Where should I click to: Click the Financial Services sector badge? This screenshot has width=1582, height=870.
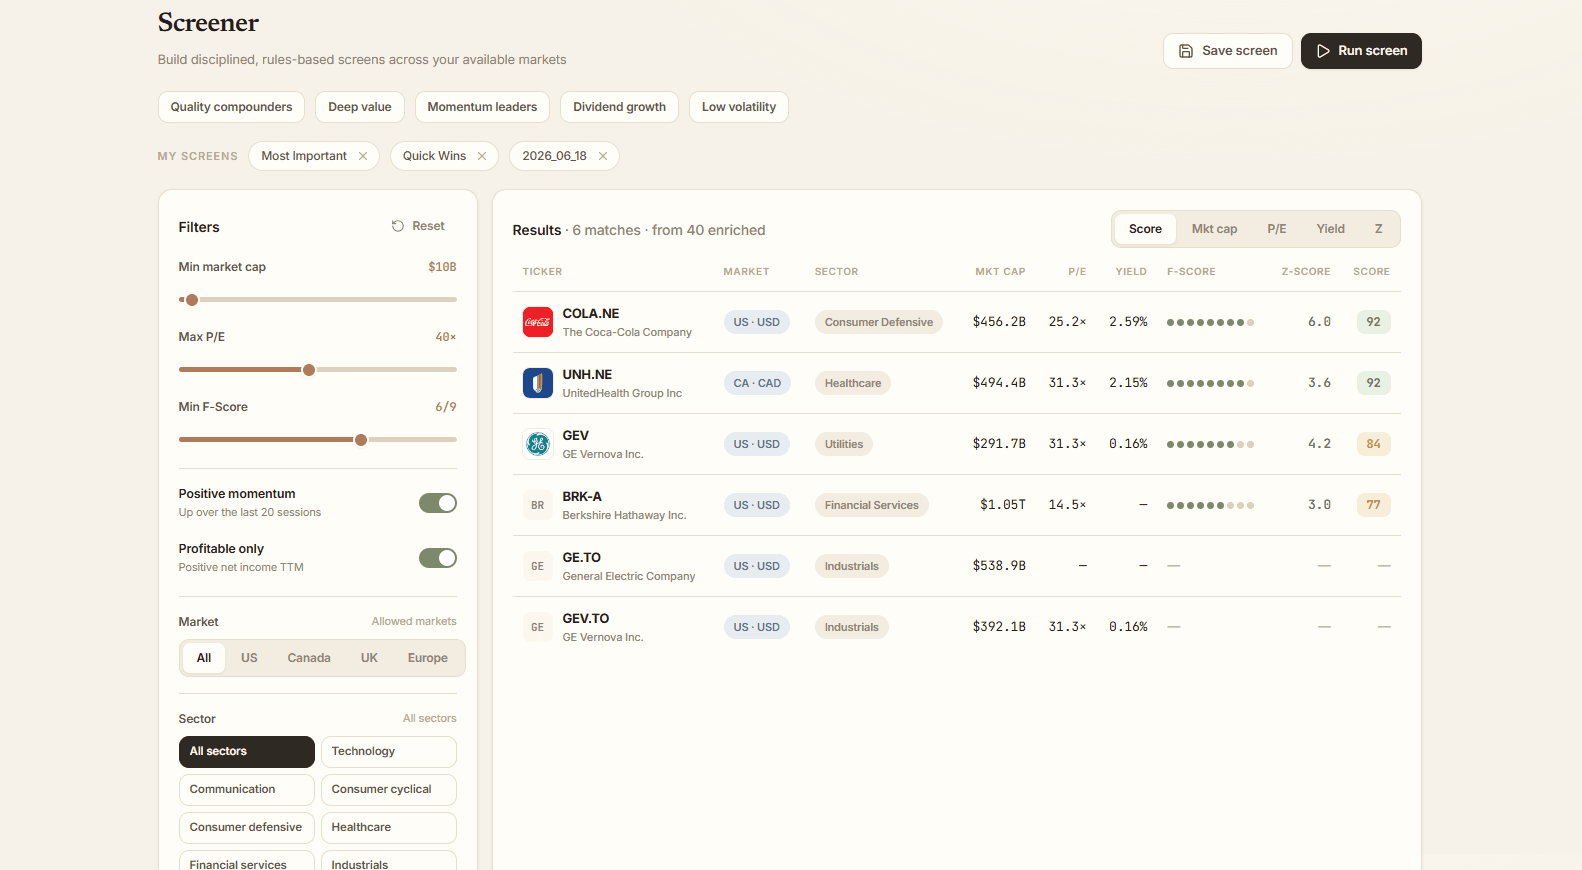pyautogui.click(x=872, y=505)
